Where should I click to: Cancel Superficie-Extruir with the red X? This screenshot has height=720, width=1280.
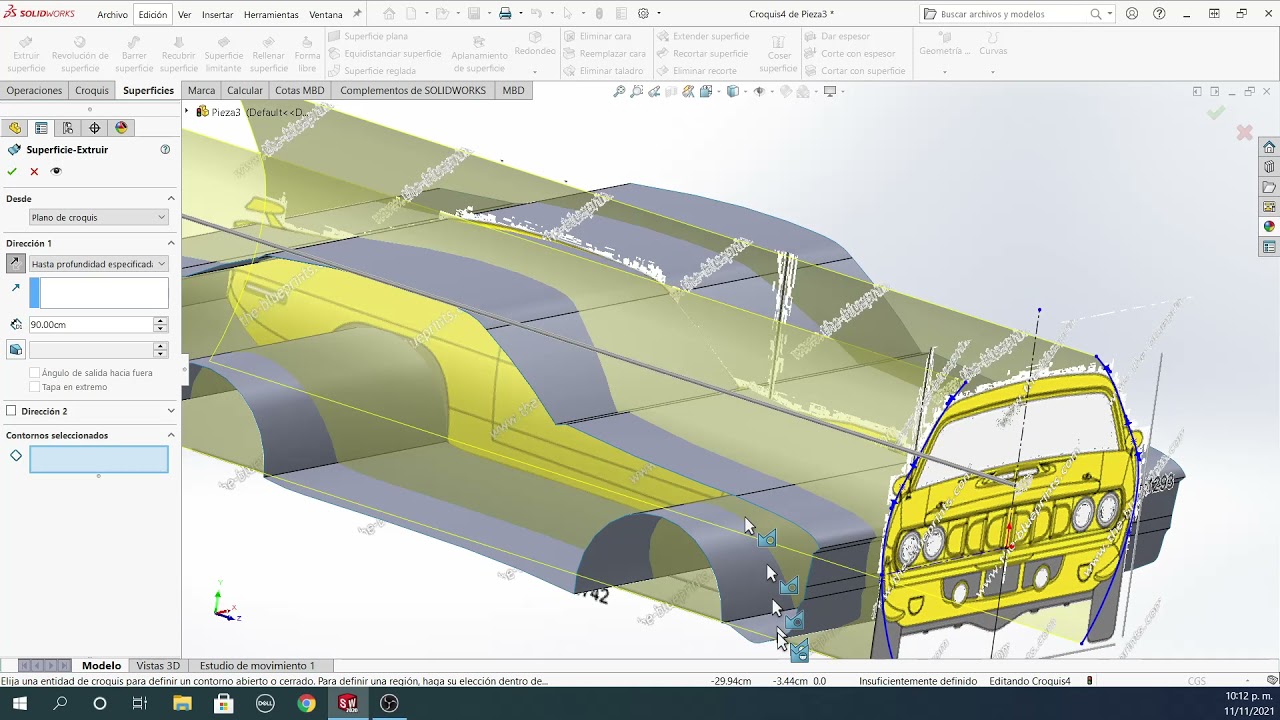34,171
